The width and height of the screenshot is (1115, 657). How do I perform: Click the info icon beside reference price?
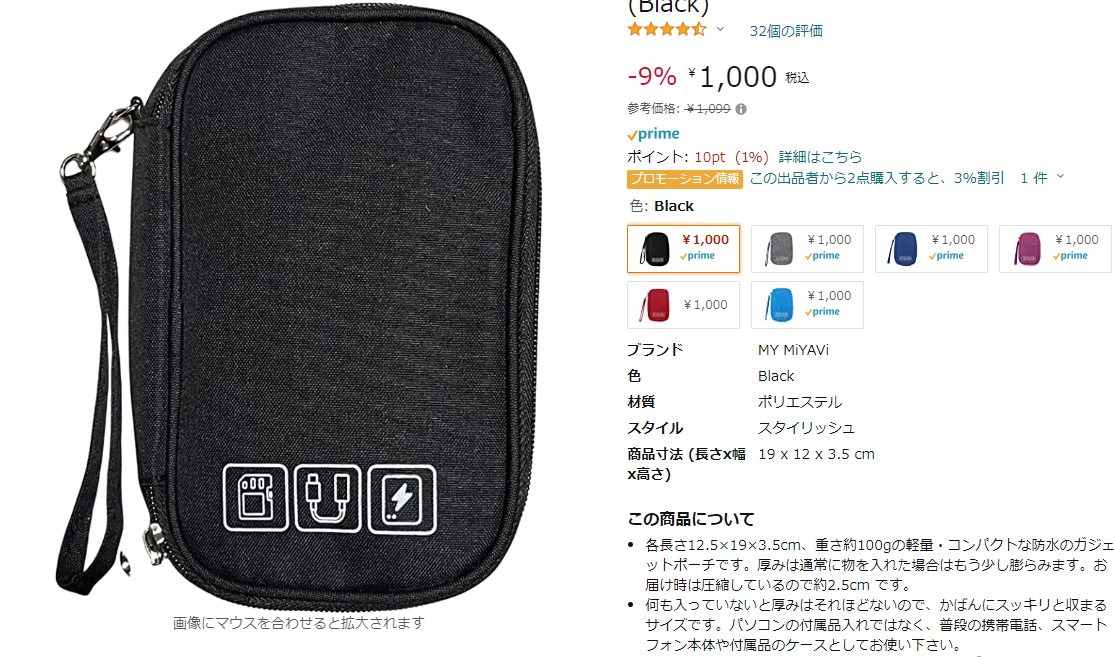pos(741,109)
